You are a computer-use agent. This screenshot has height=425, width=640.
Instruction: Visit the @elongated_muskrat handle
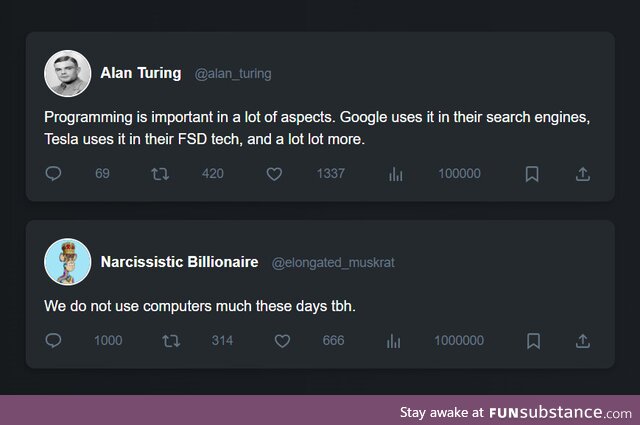coord(333,263)
